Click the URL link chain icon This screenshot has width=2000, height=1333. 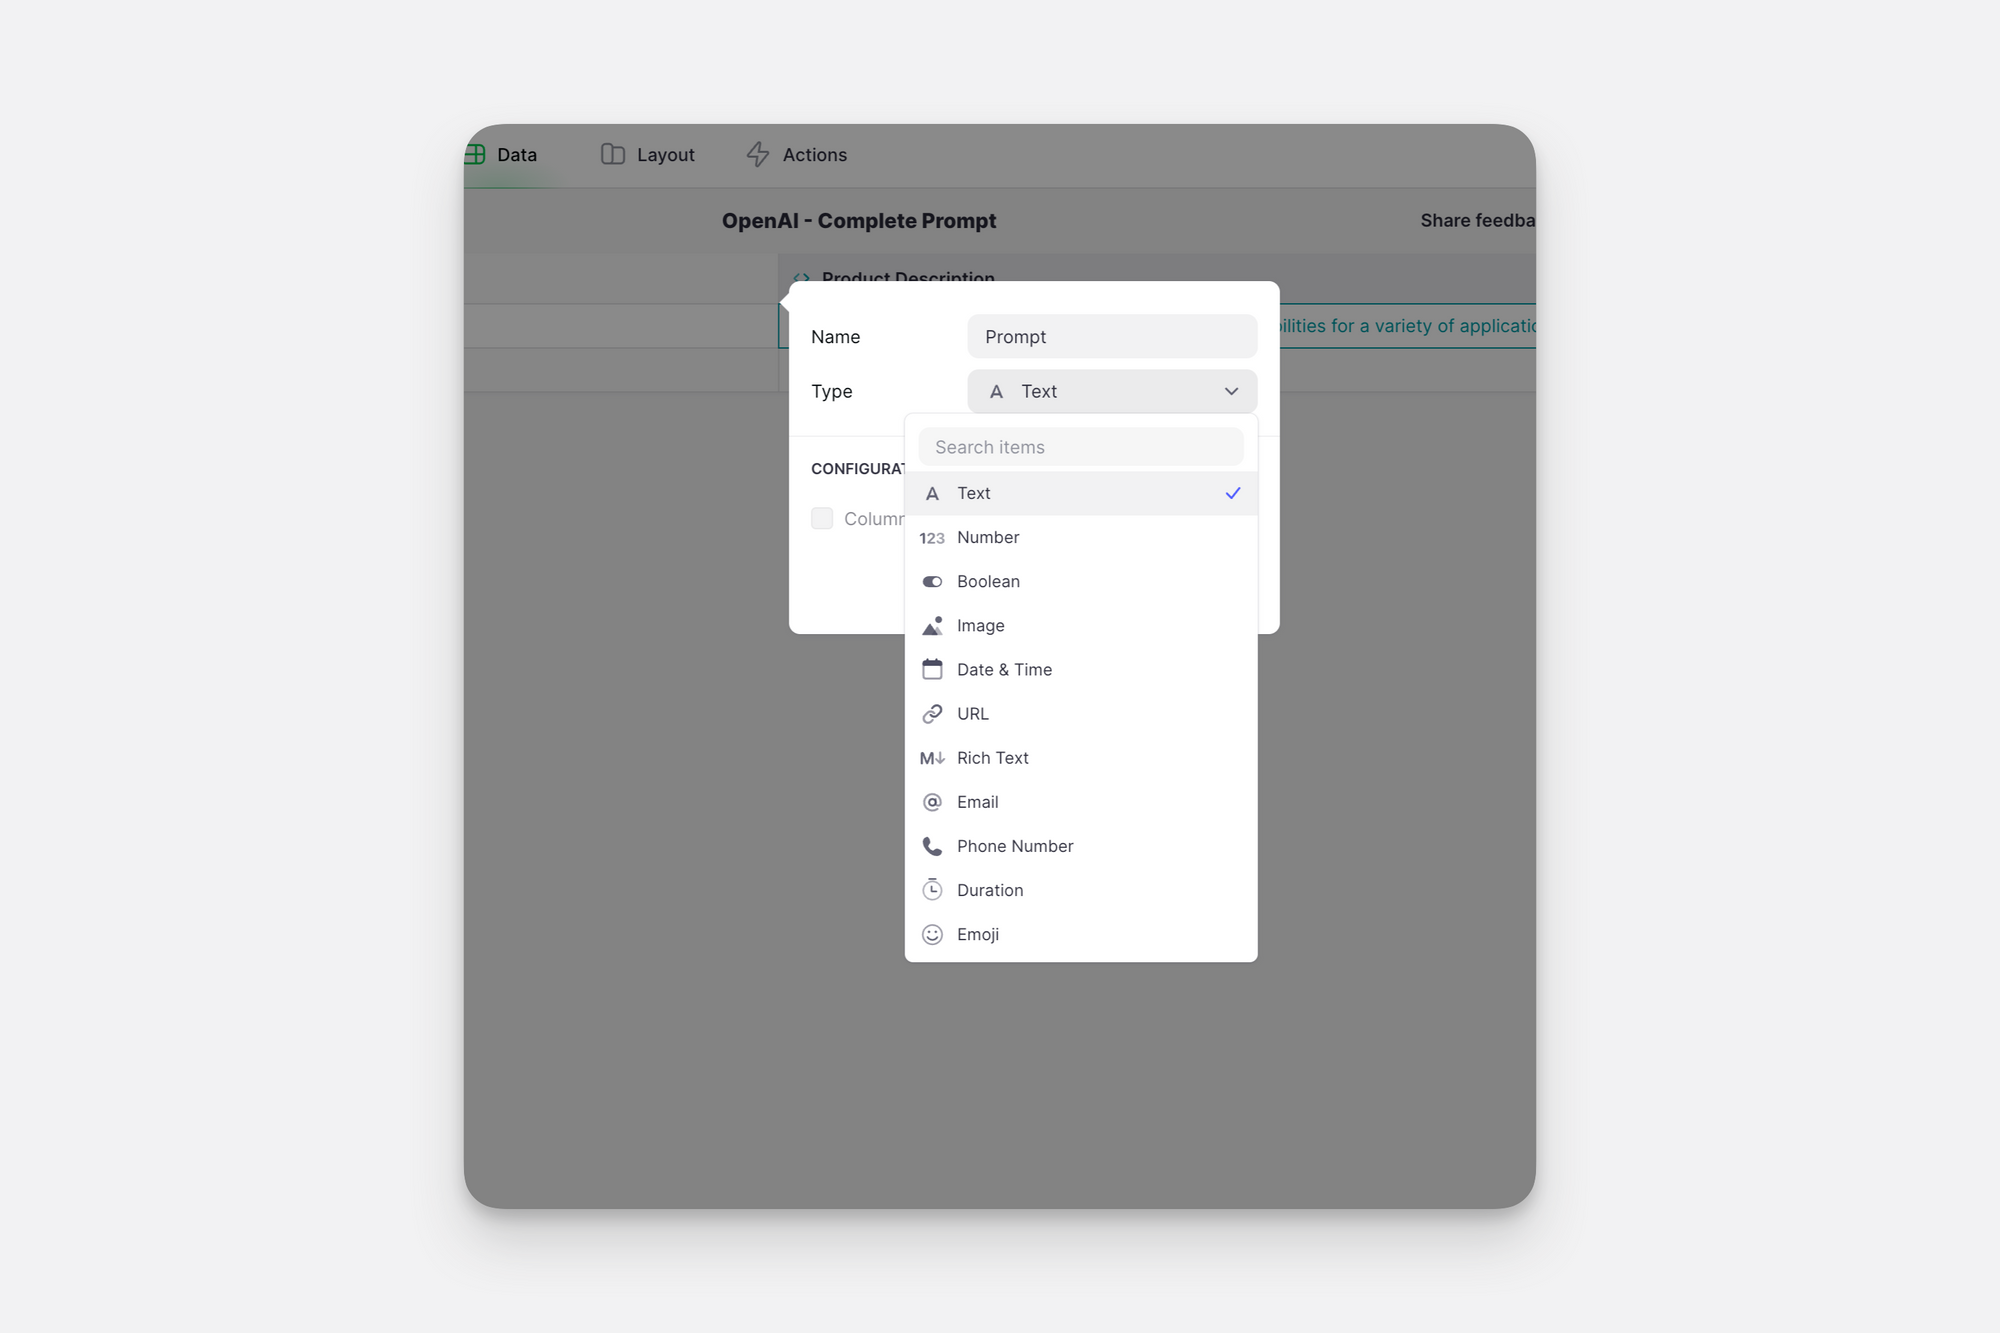tap(931, 714)
